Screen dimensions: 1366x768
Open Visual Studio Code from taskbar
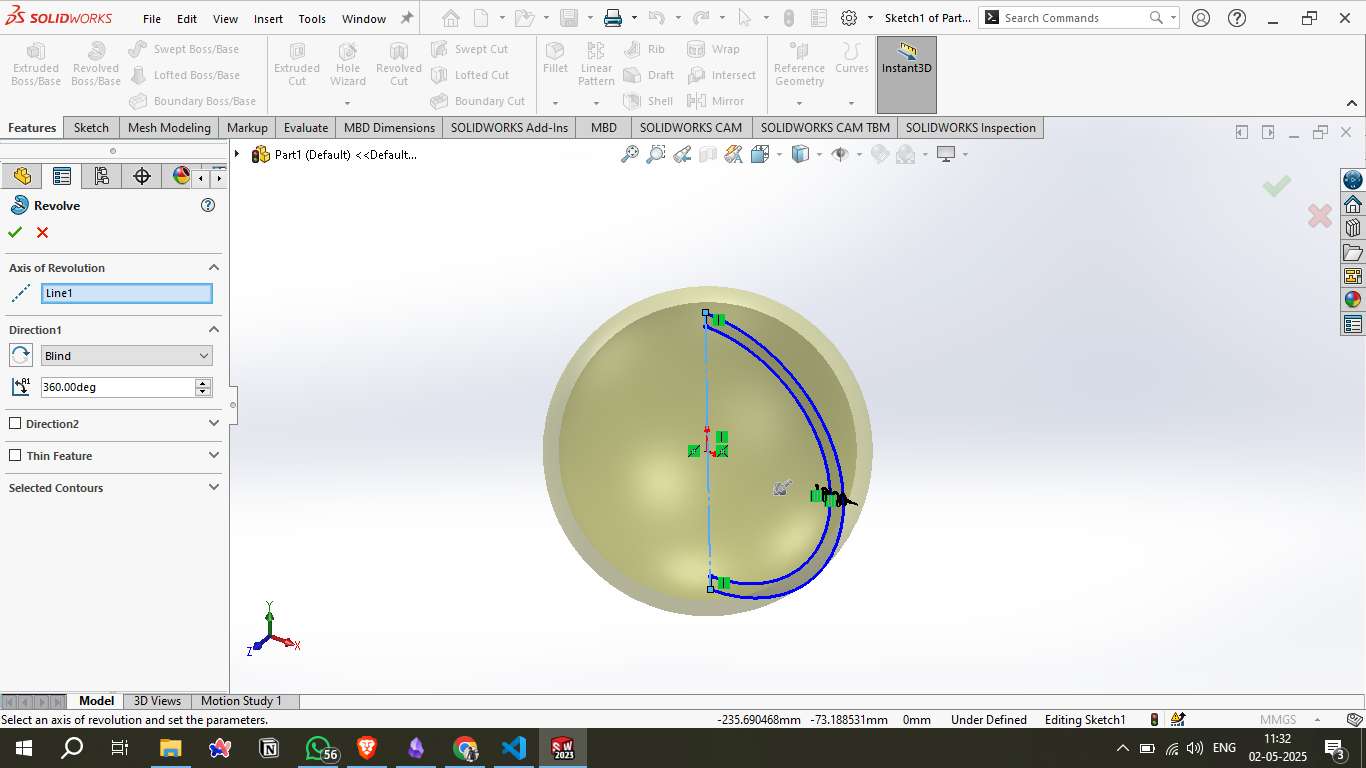click(514, 748)
